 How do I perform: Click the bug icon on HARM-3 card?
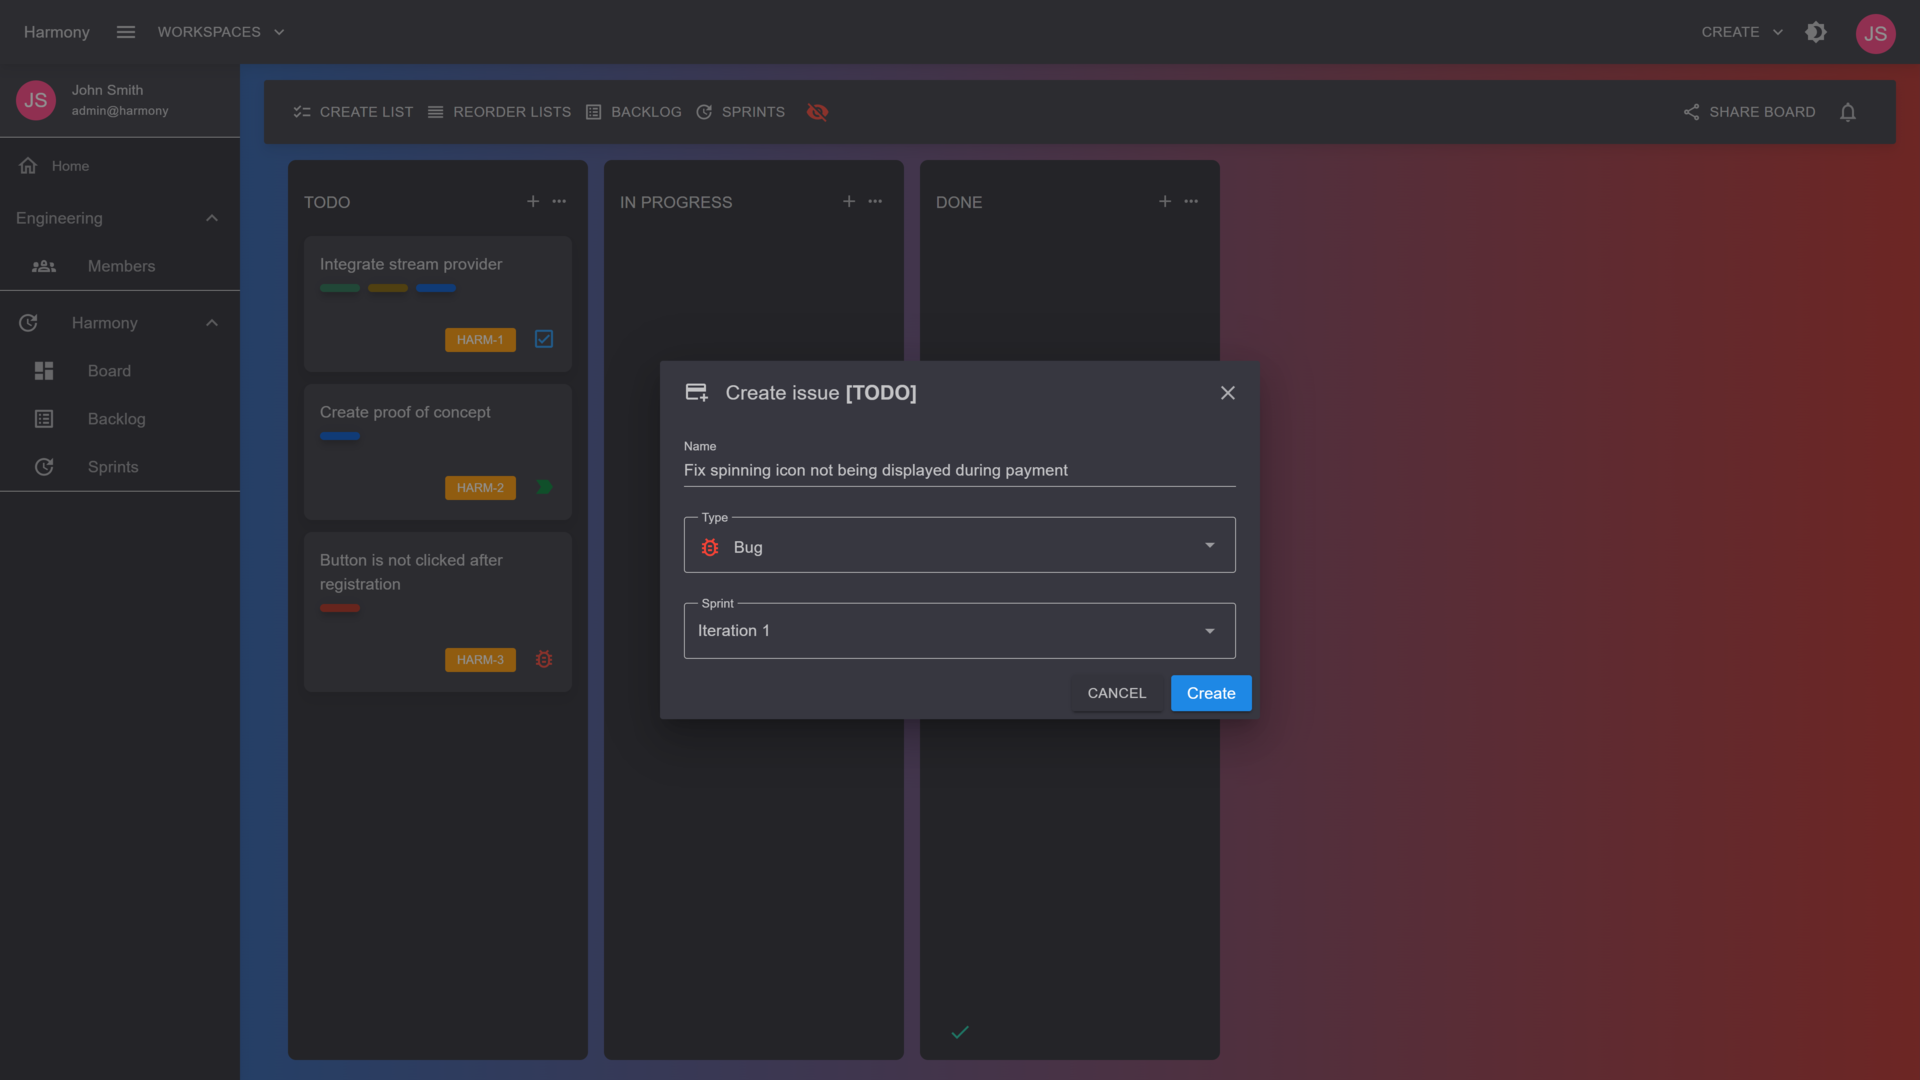[x=544, y=659]
